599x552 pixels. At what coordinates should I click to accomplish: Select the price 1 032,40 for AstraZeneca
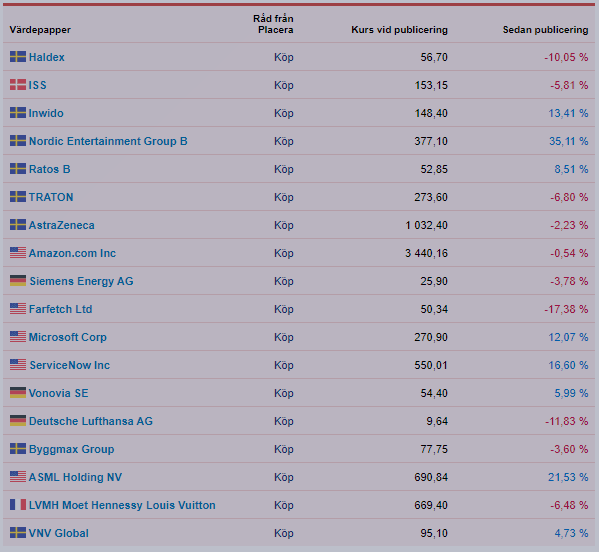click(x=426, y=225)
